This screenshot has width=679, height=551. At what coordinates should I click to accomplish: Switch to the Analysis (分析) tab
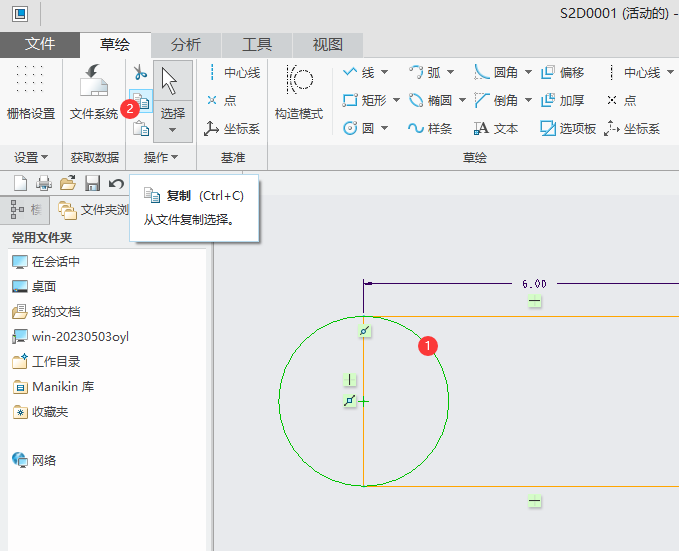coord(185,45)
